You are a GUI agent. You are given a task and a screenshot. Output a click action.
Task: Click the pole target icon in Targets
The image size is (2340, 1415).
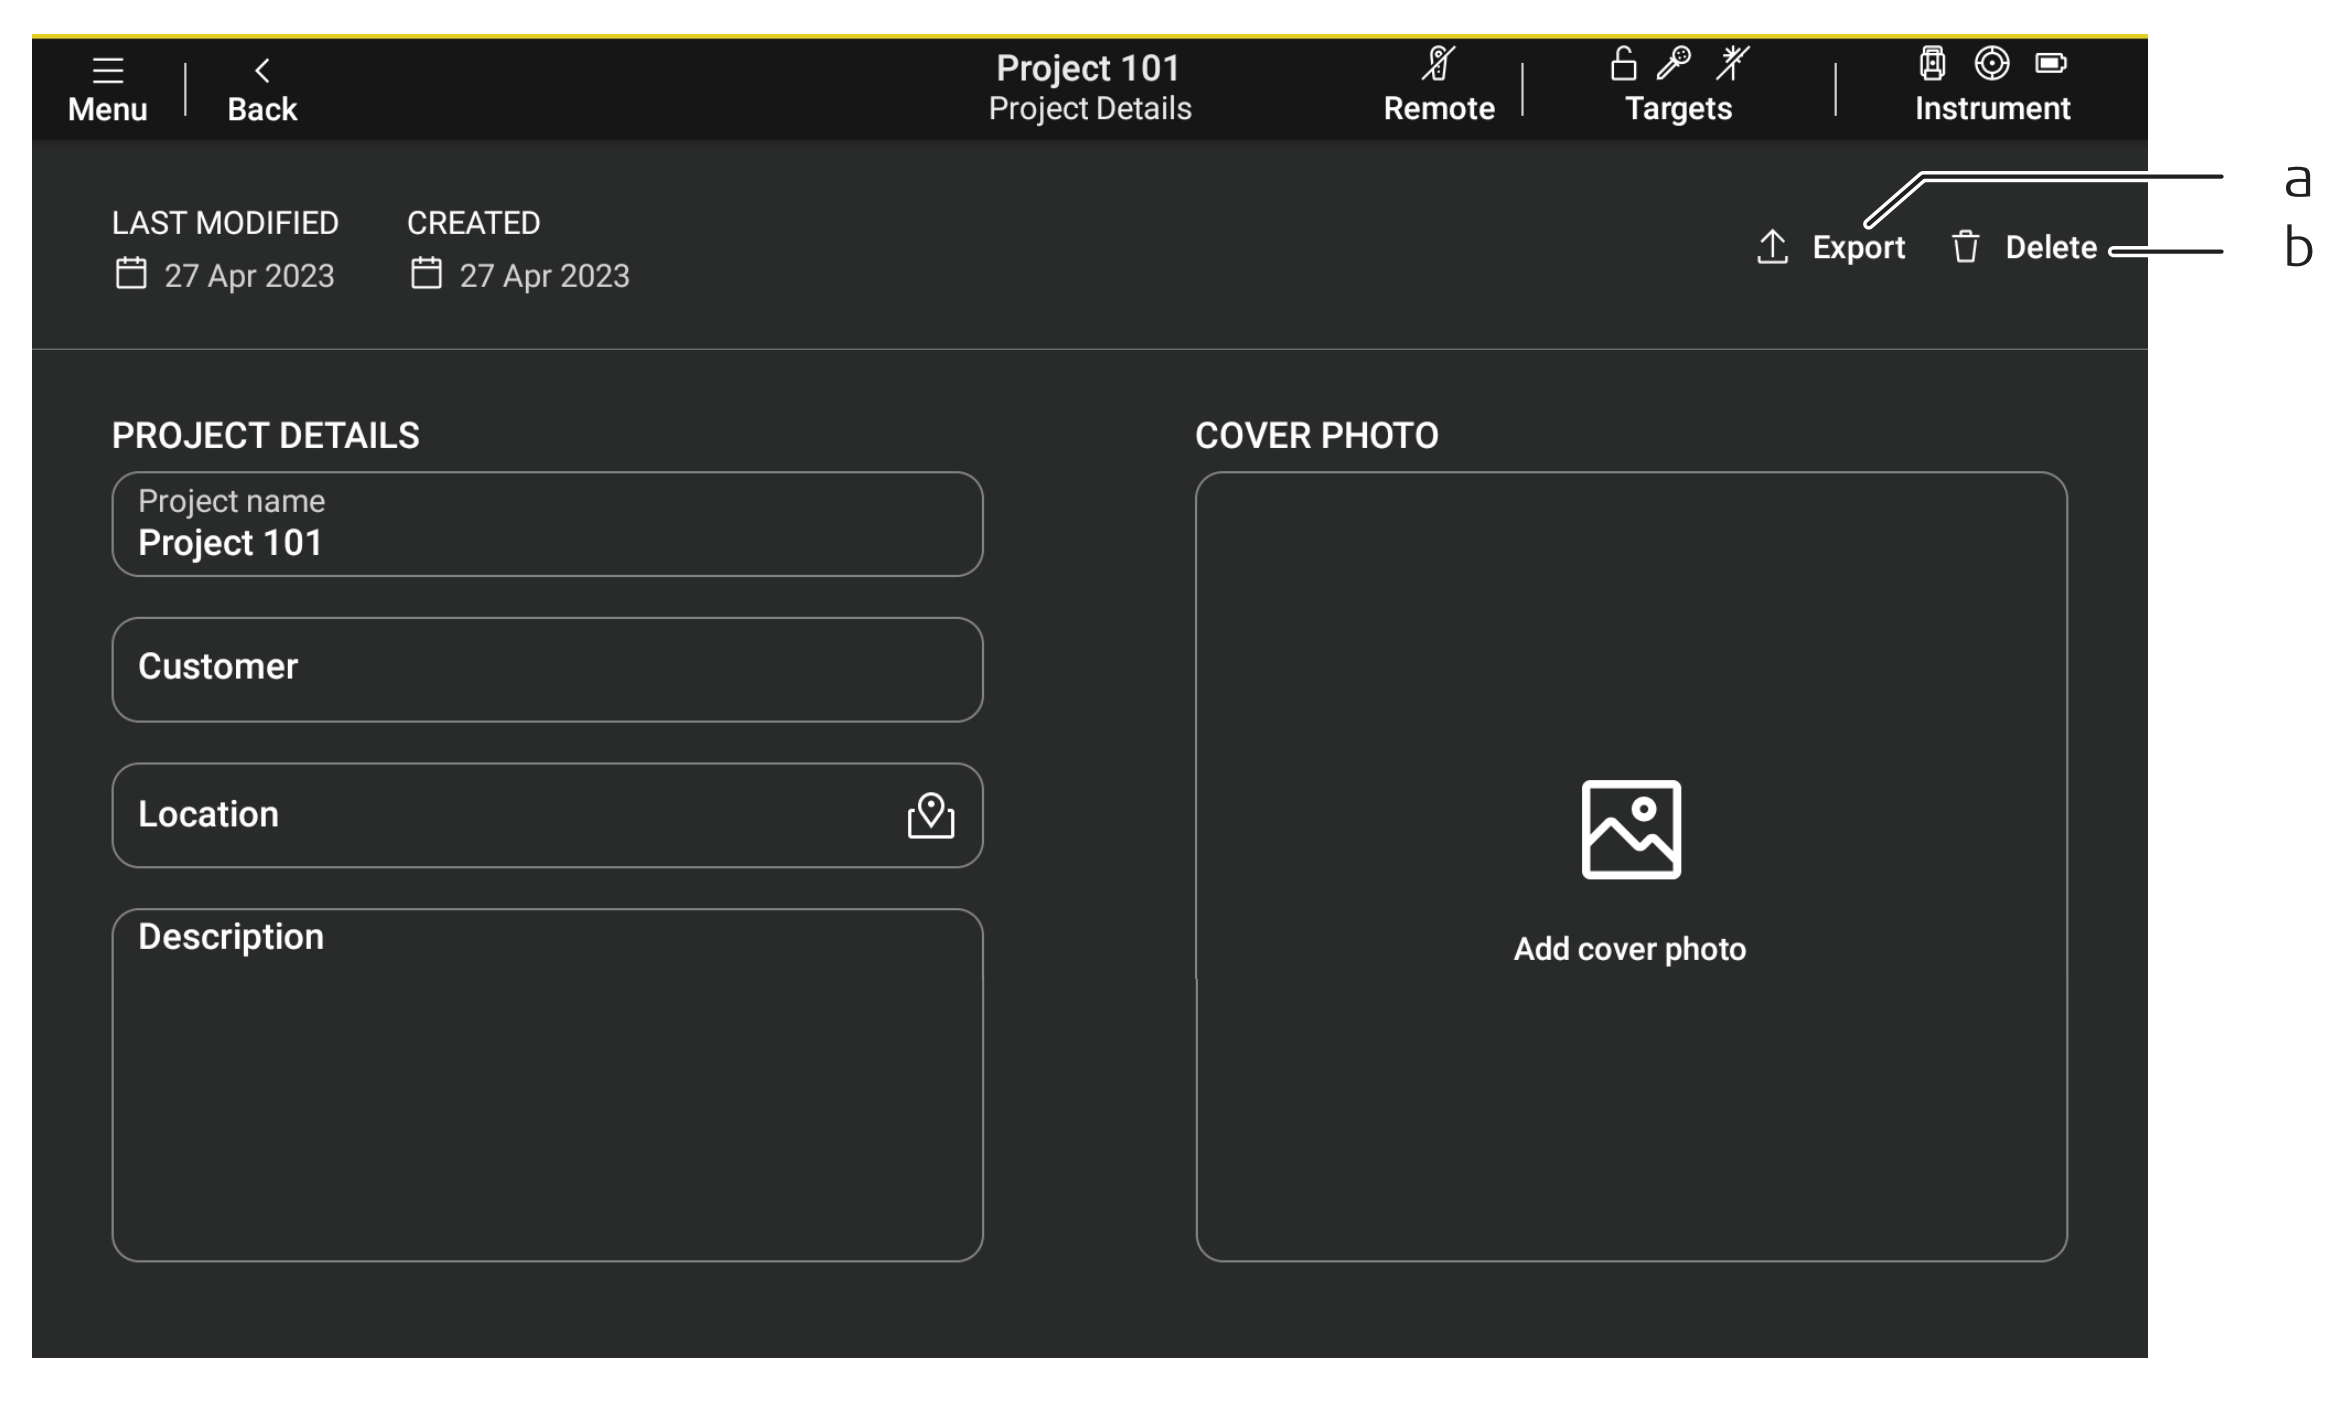[x=1673, y=63]
